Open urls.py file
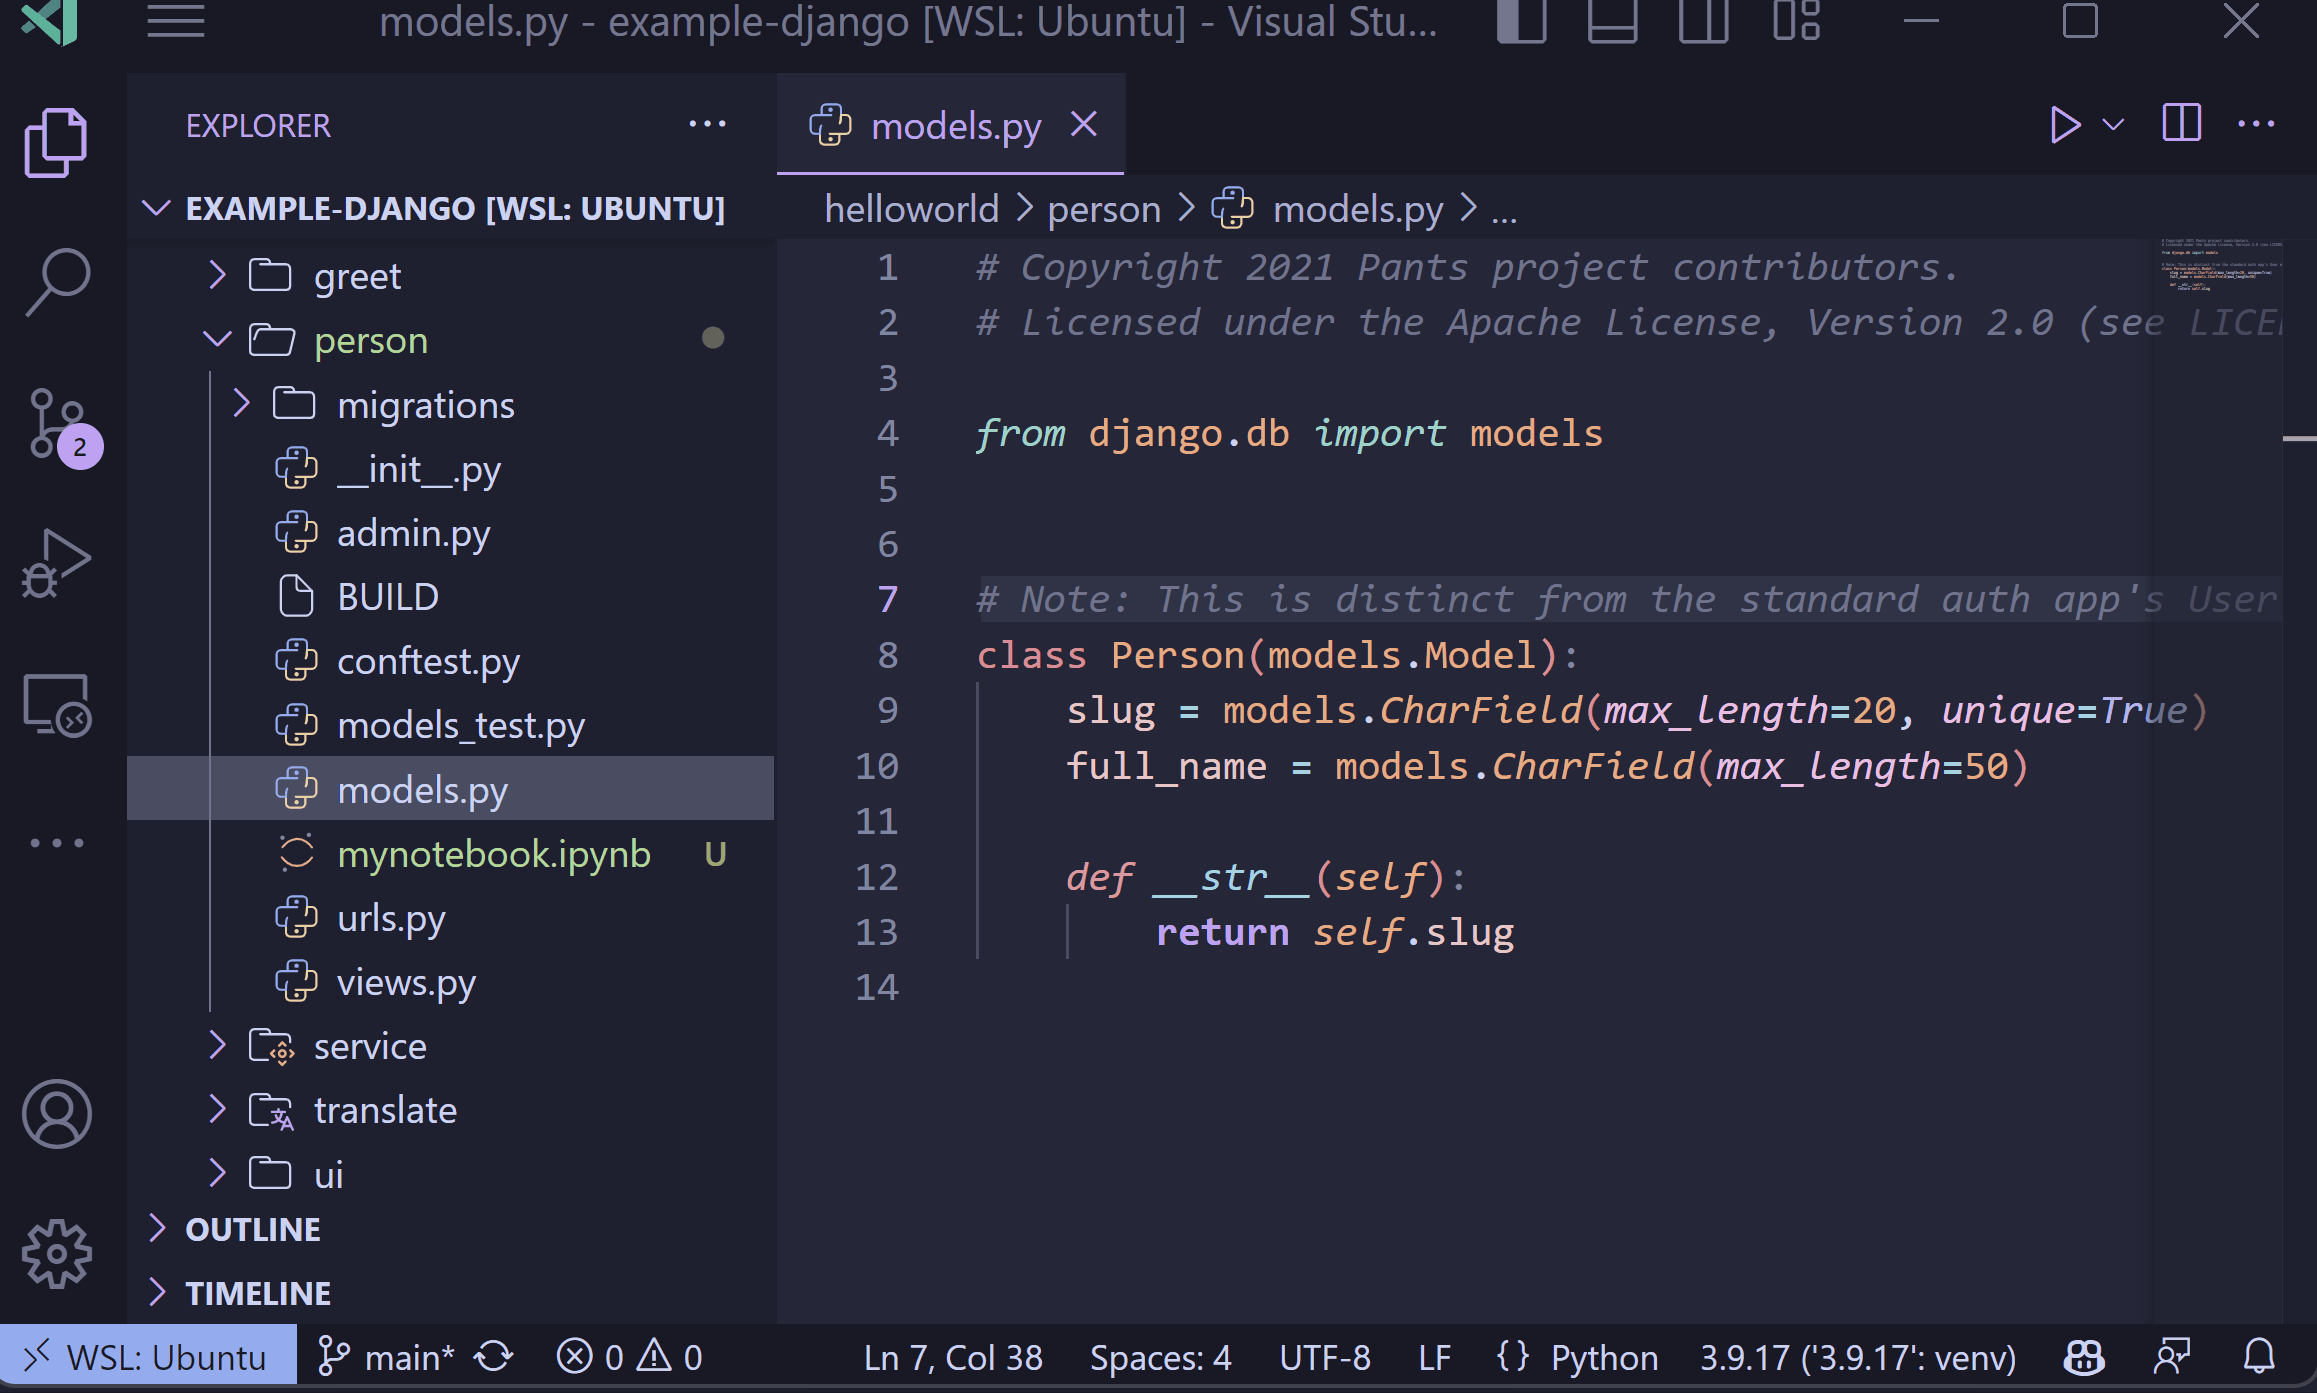The image size is (2317, 1393). [450, 918]
